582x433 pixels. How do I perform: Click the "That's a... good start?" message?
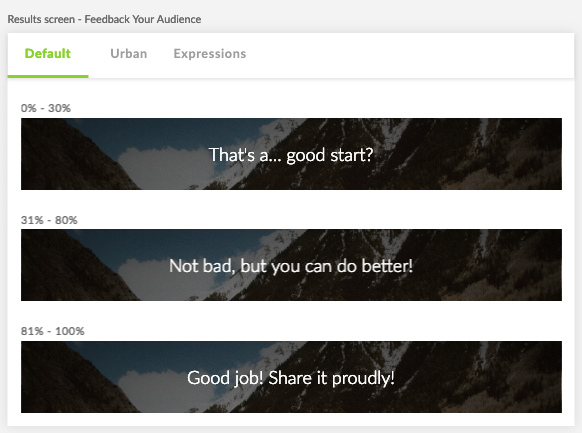pos(291,155)
